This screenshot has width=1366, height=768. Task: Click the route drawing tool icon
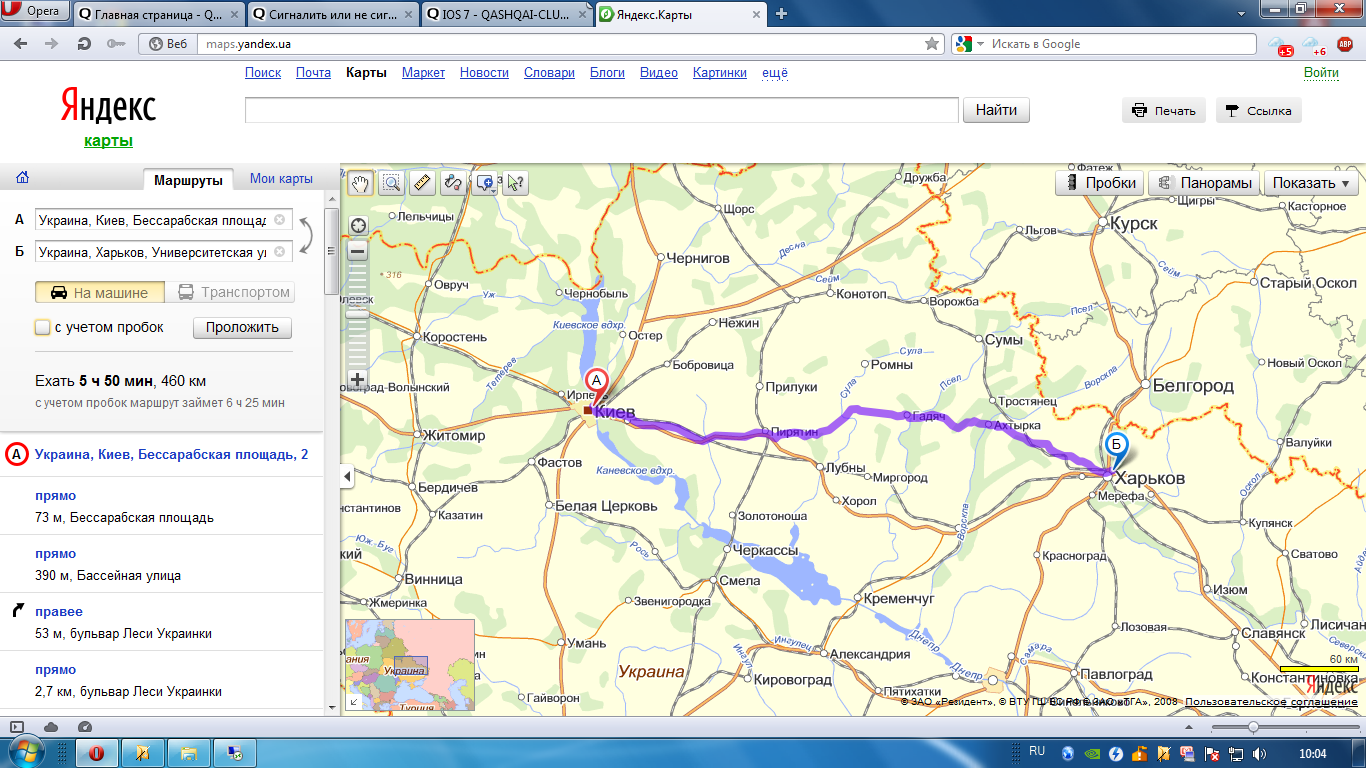pos(453,182)
